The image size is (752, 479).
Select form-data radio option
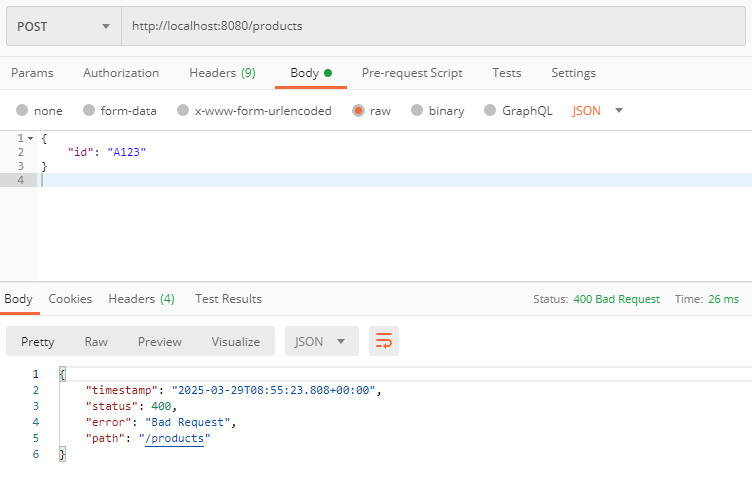[x=89, y=110]
